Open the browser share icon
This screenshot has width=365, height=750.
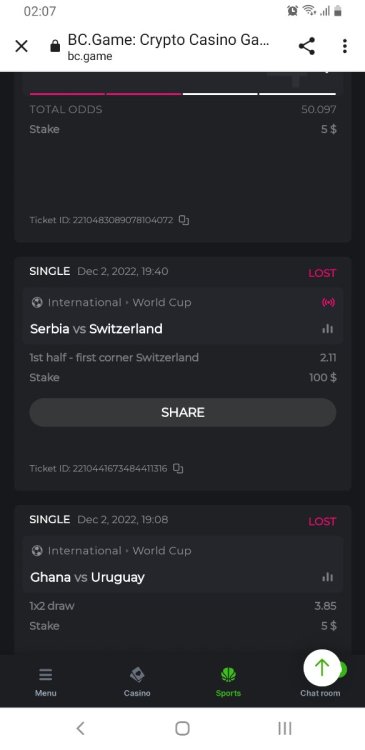pos(307,46)
